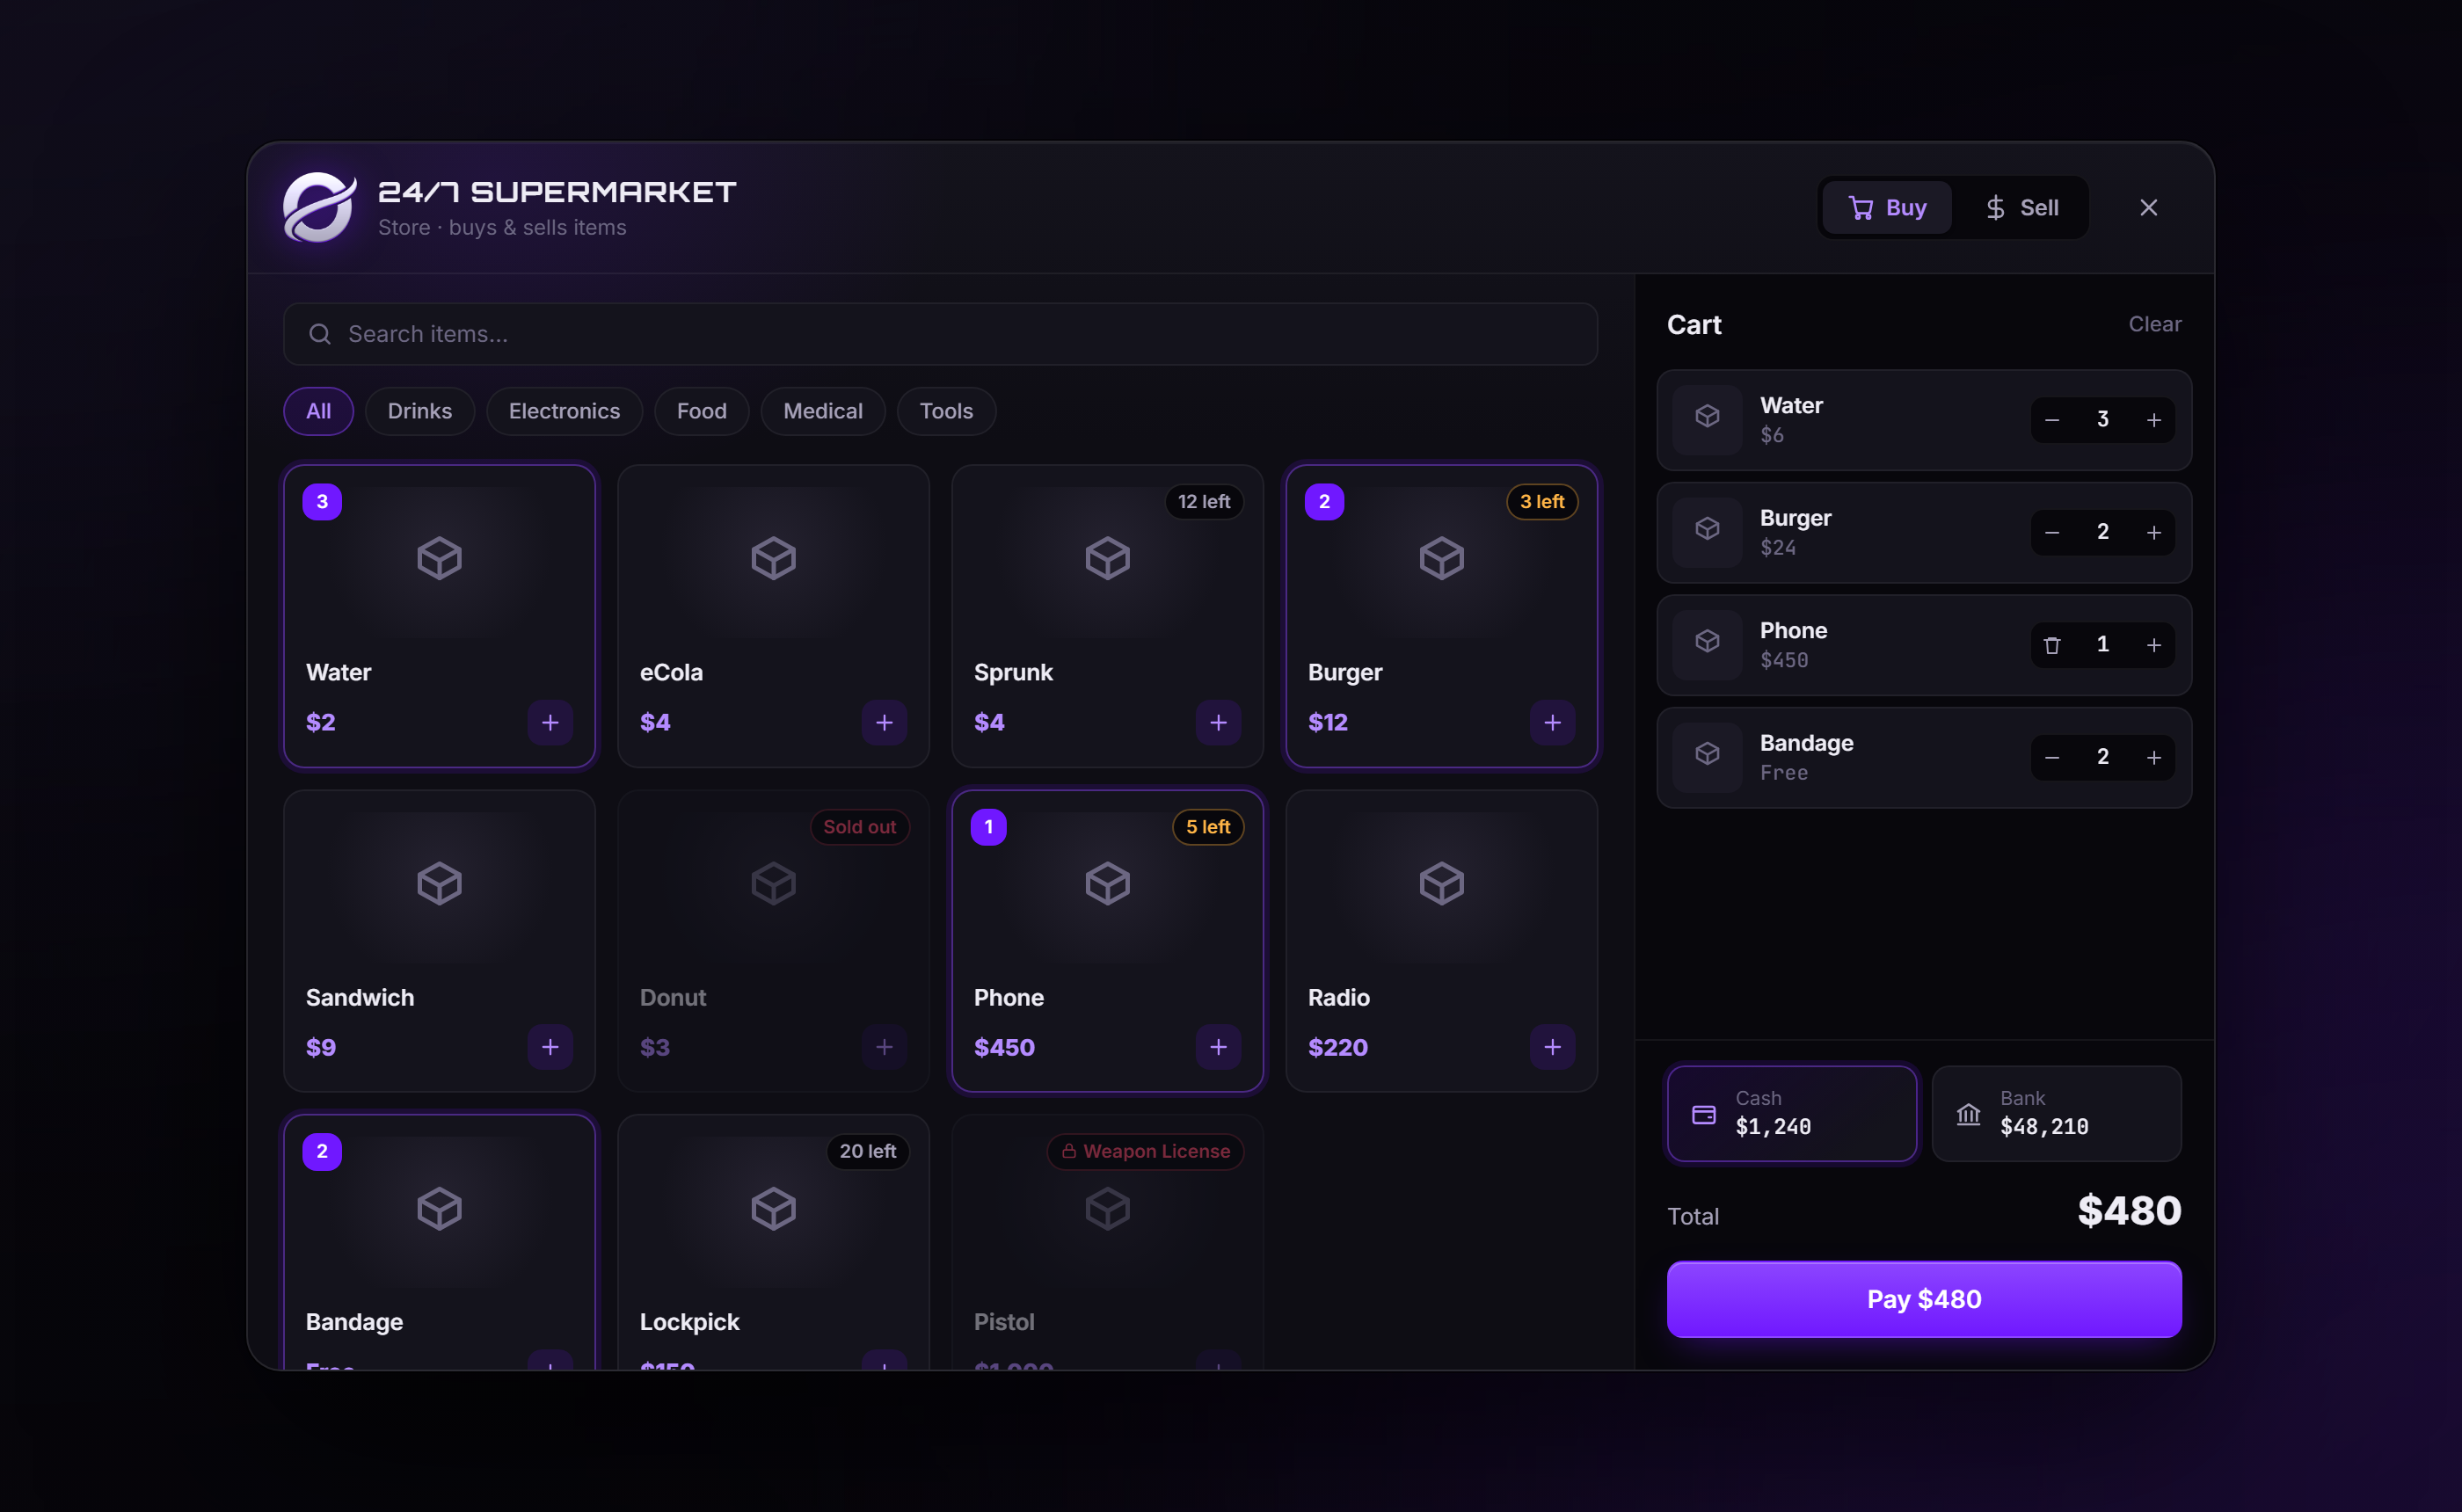Click the "3 left" Burger stock badge
The height and width of the screenshot is (1512, 2462).
[1542, 502]
